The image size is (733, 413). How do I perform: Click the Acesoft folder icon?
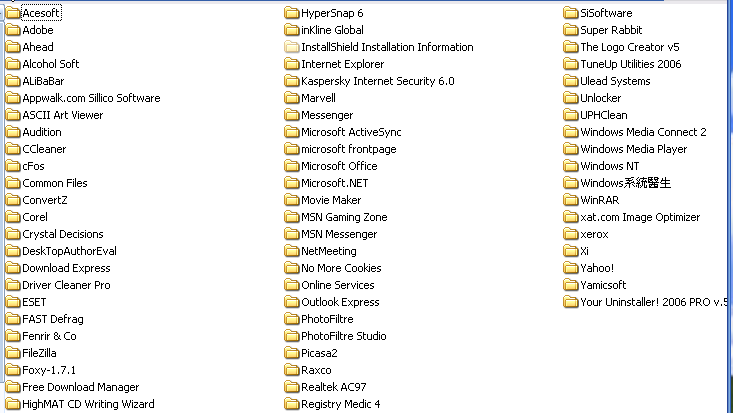click(13, 13)
